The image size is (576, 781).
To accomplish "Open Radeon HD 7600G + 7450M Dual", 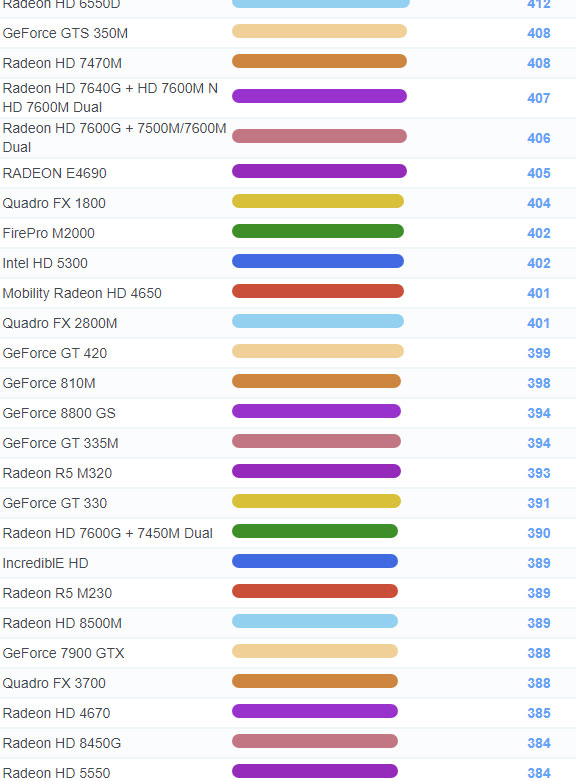I will point(108,533).
